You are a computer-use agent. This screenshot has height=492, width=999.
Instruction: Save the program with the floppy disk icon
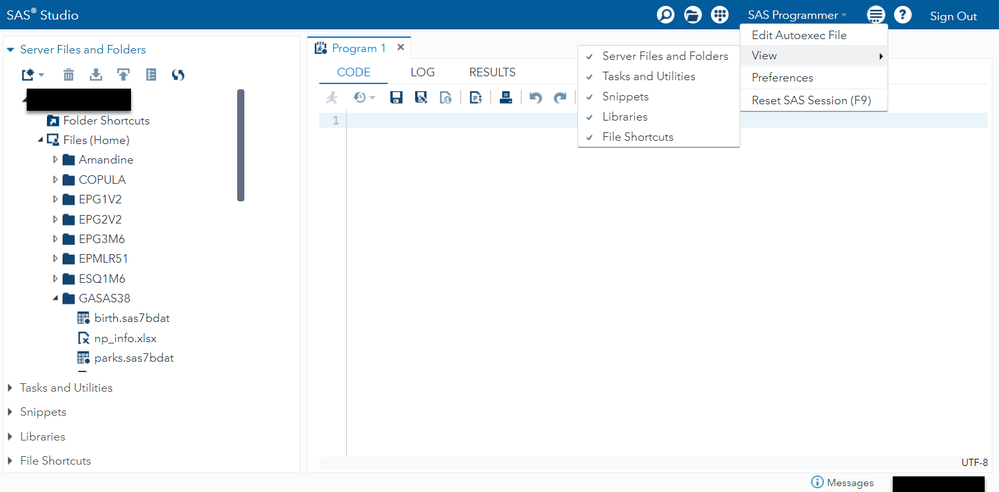[x=396, y=98]
